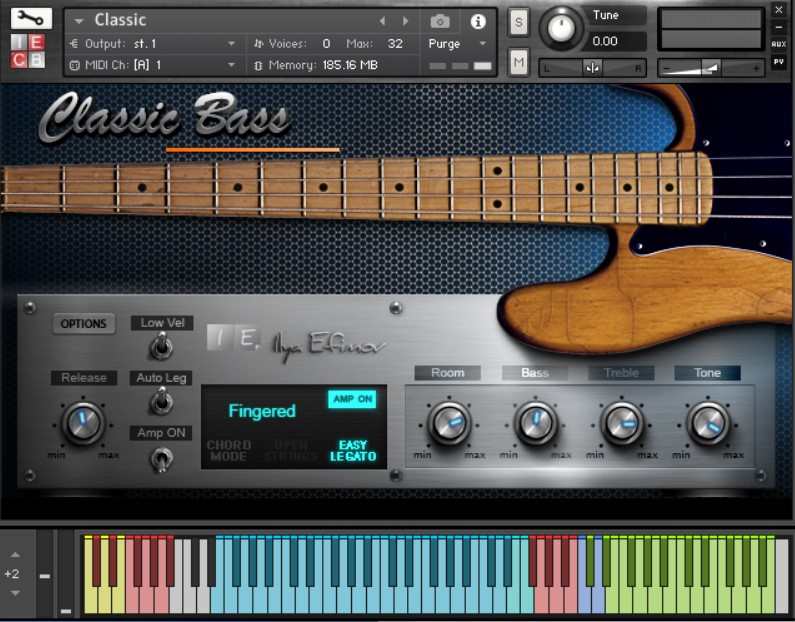The height and width of the screenshot is (622, 795).
Task: Open the Output st. 1 dropdown
Action: click(153, 44)
